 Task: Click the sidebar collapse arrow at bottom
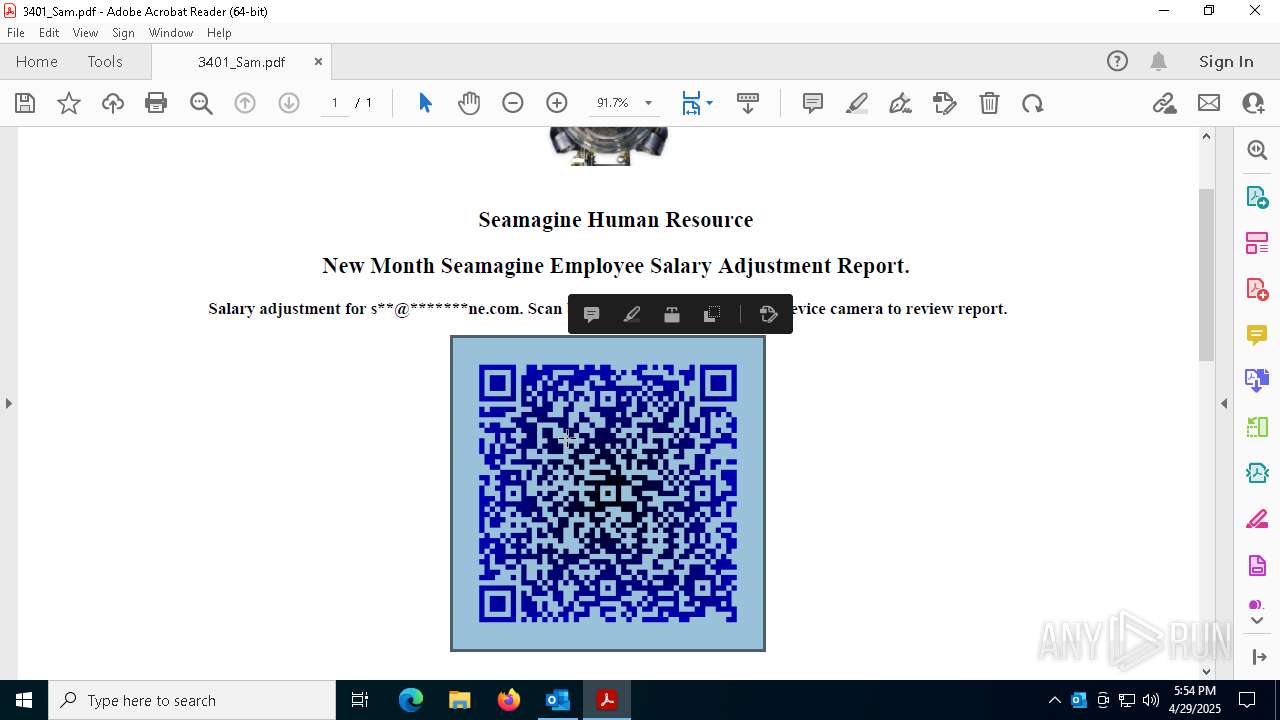pos(1257,656)
